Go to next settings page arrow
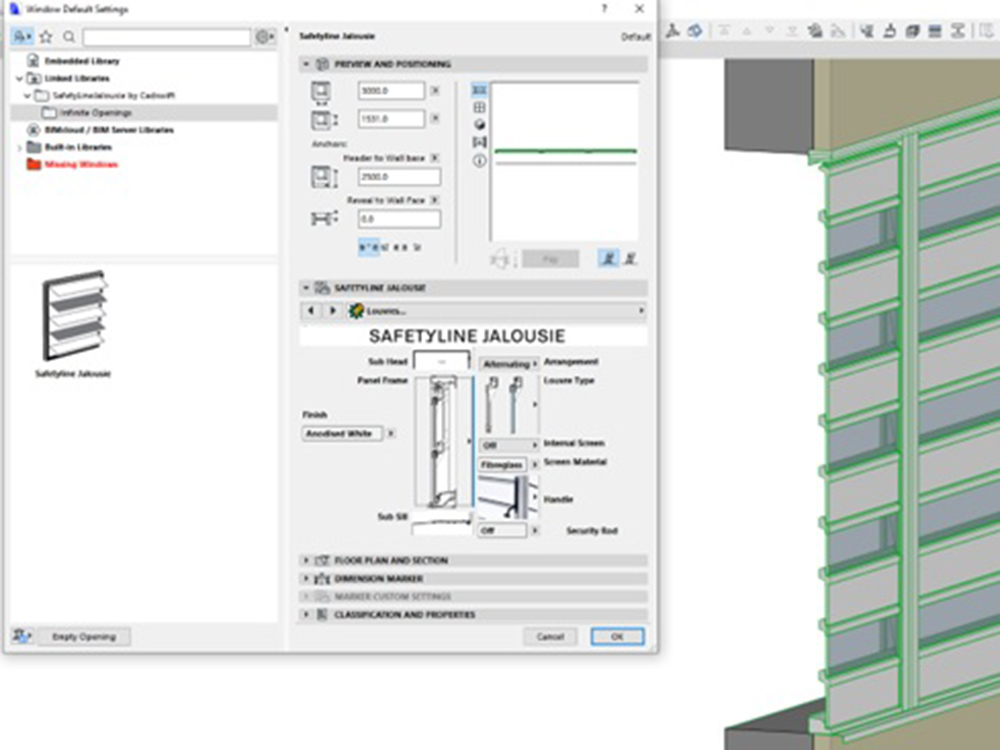This screenshot has width=1000, height=750. 332,311
